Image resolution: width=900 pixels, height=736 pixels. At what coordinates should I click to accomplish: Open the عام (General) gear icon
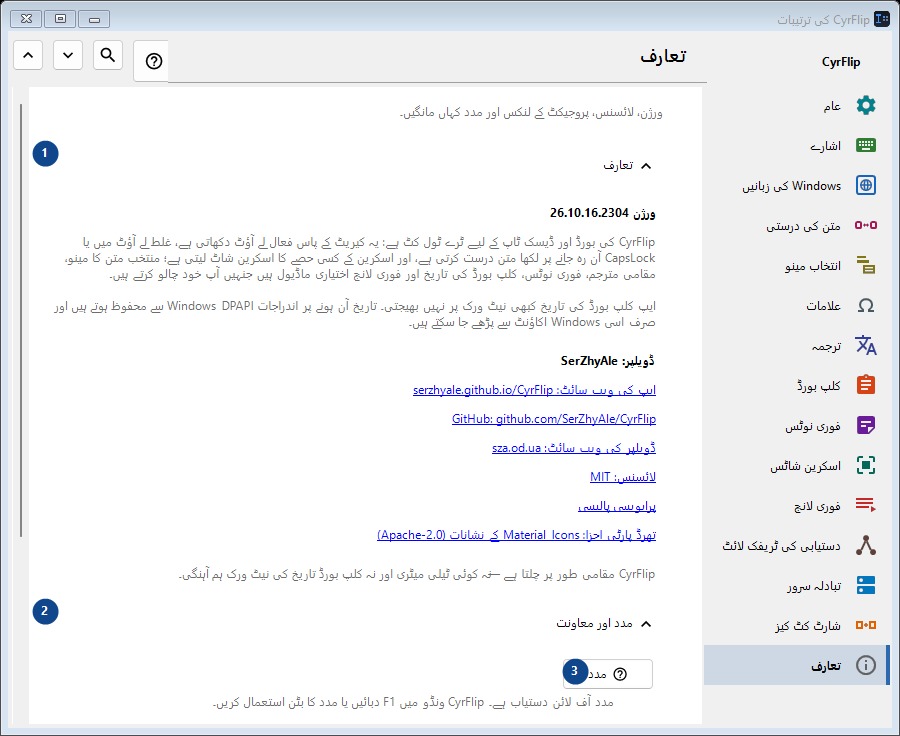pyautogui.click(x=866, y=106)
